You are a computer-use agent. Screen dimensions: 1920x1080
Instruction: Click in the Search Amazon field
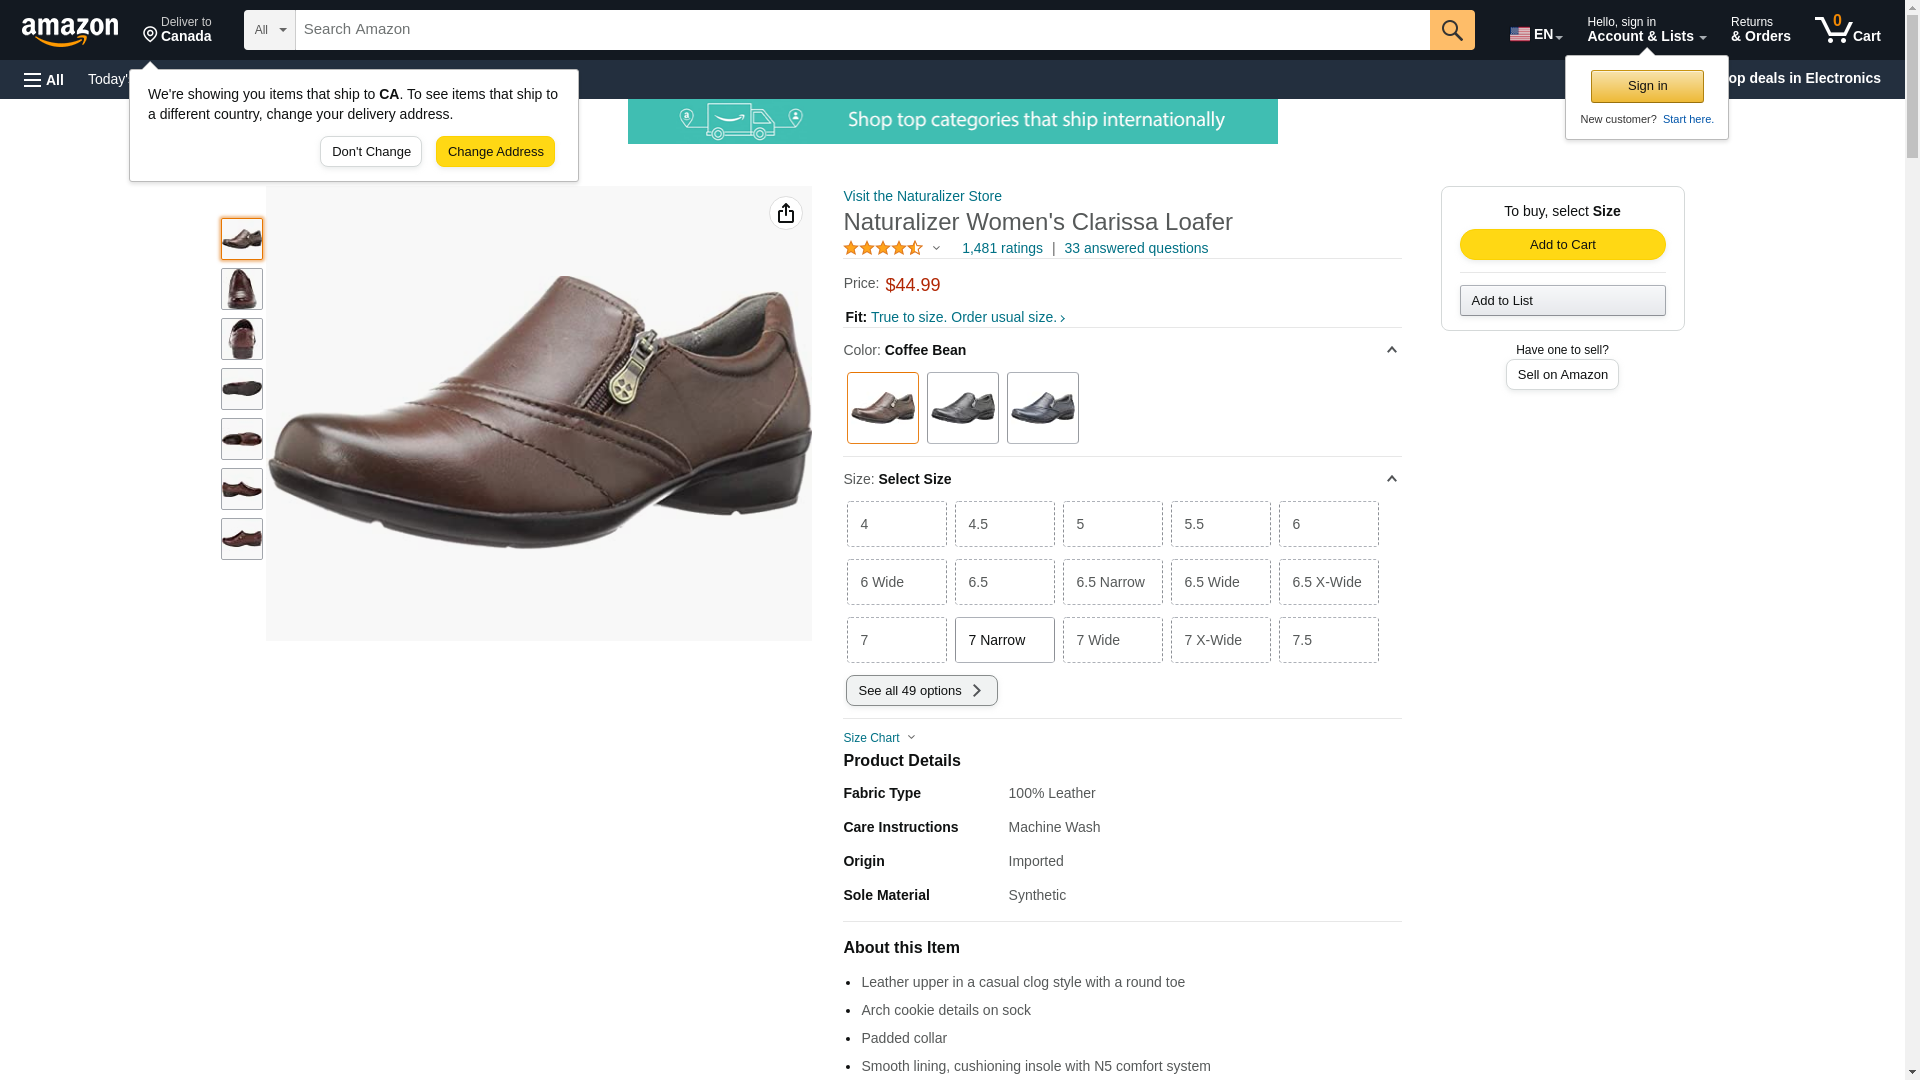pyautogui.click(x=861, y=30)
